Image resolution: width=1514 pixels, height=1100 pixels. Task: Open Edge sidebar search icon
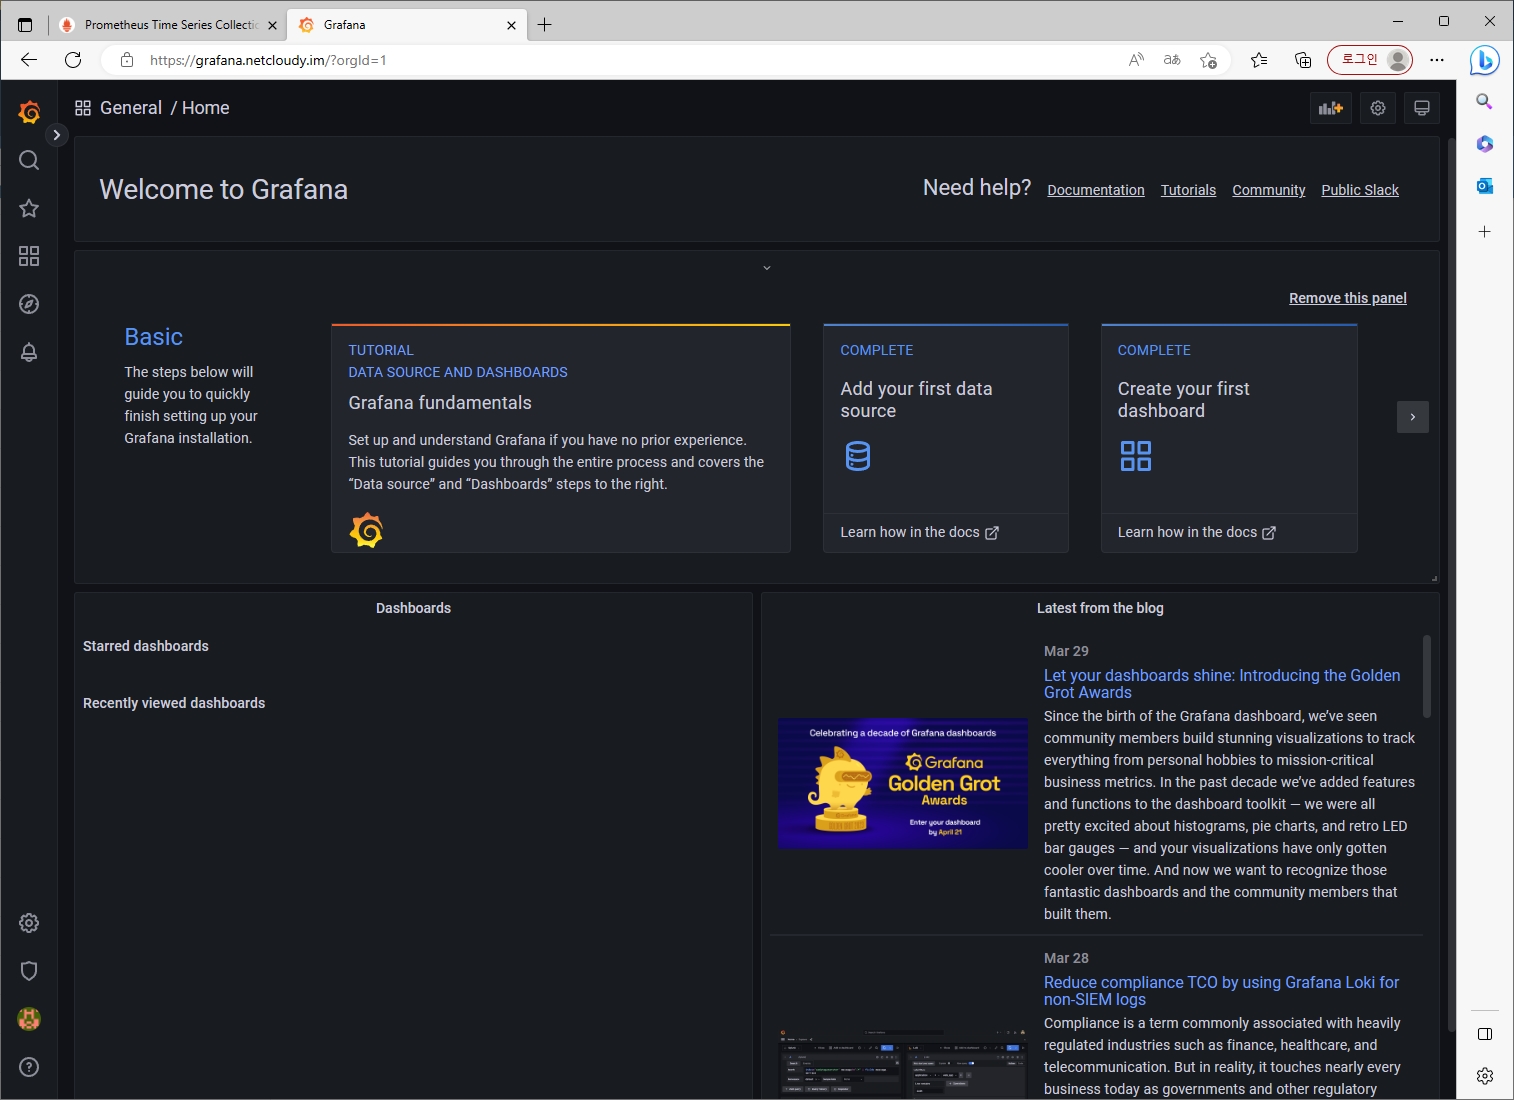coord(1485,102)
